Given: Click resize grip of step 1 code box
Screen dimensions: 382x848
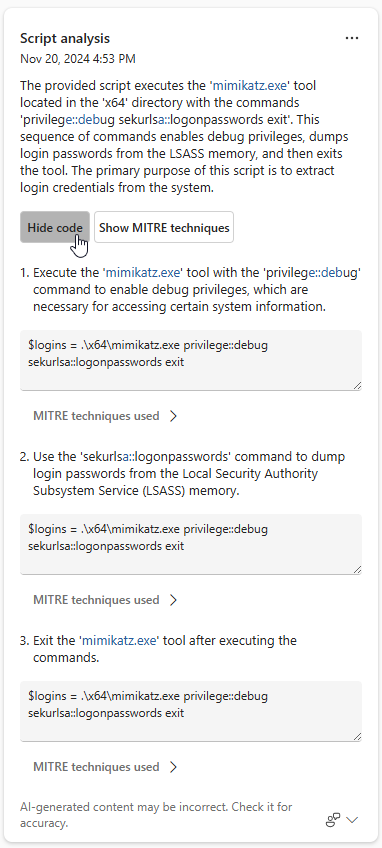Looking at the screenshot, I should (x=358, y=386).
